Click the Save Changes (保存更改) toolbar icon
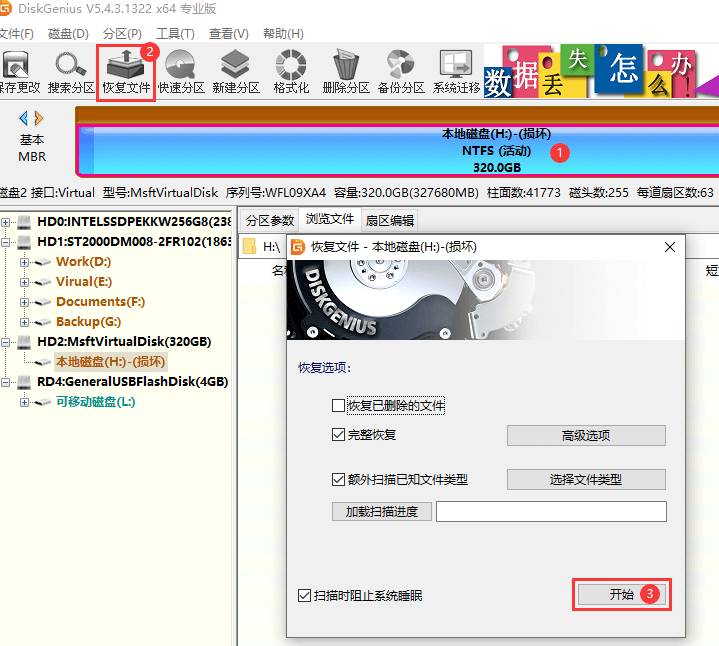 click(x=17, y=72)
